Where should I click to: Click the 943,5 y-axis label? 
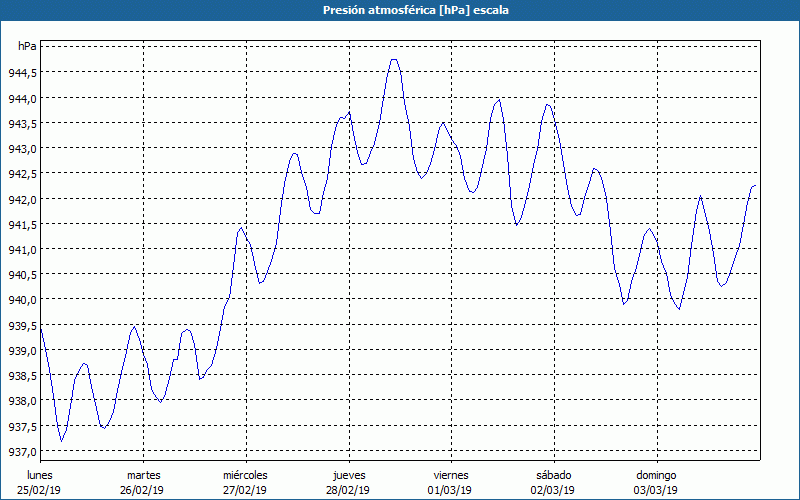coord(22,123)
